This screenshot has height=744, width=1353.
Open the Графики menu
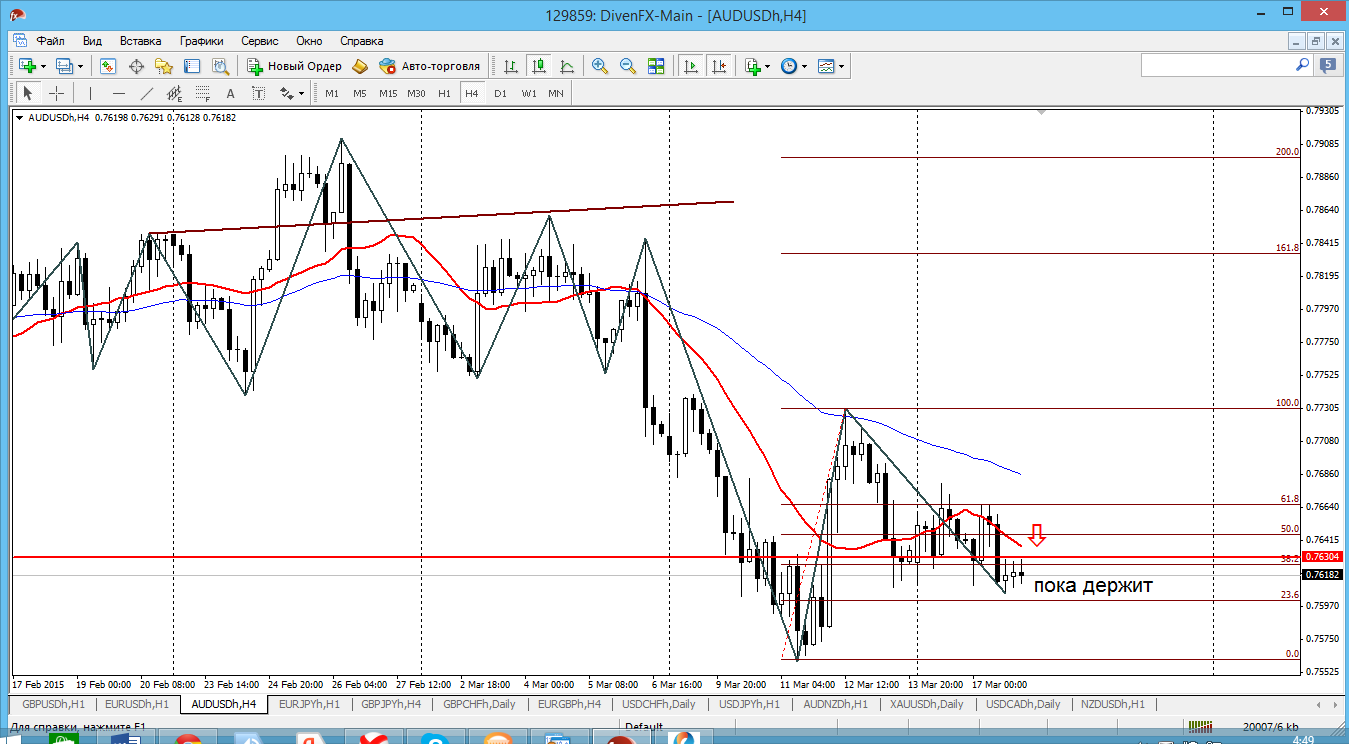[202, 41]
